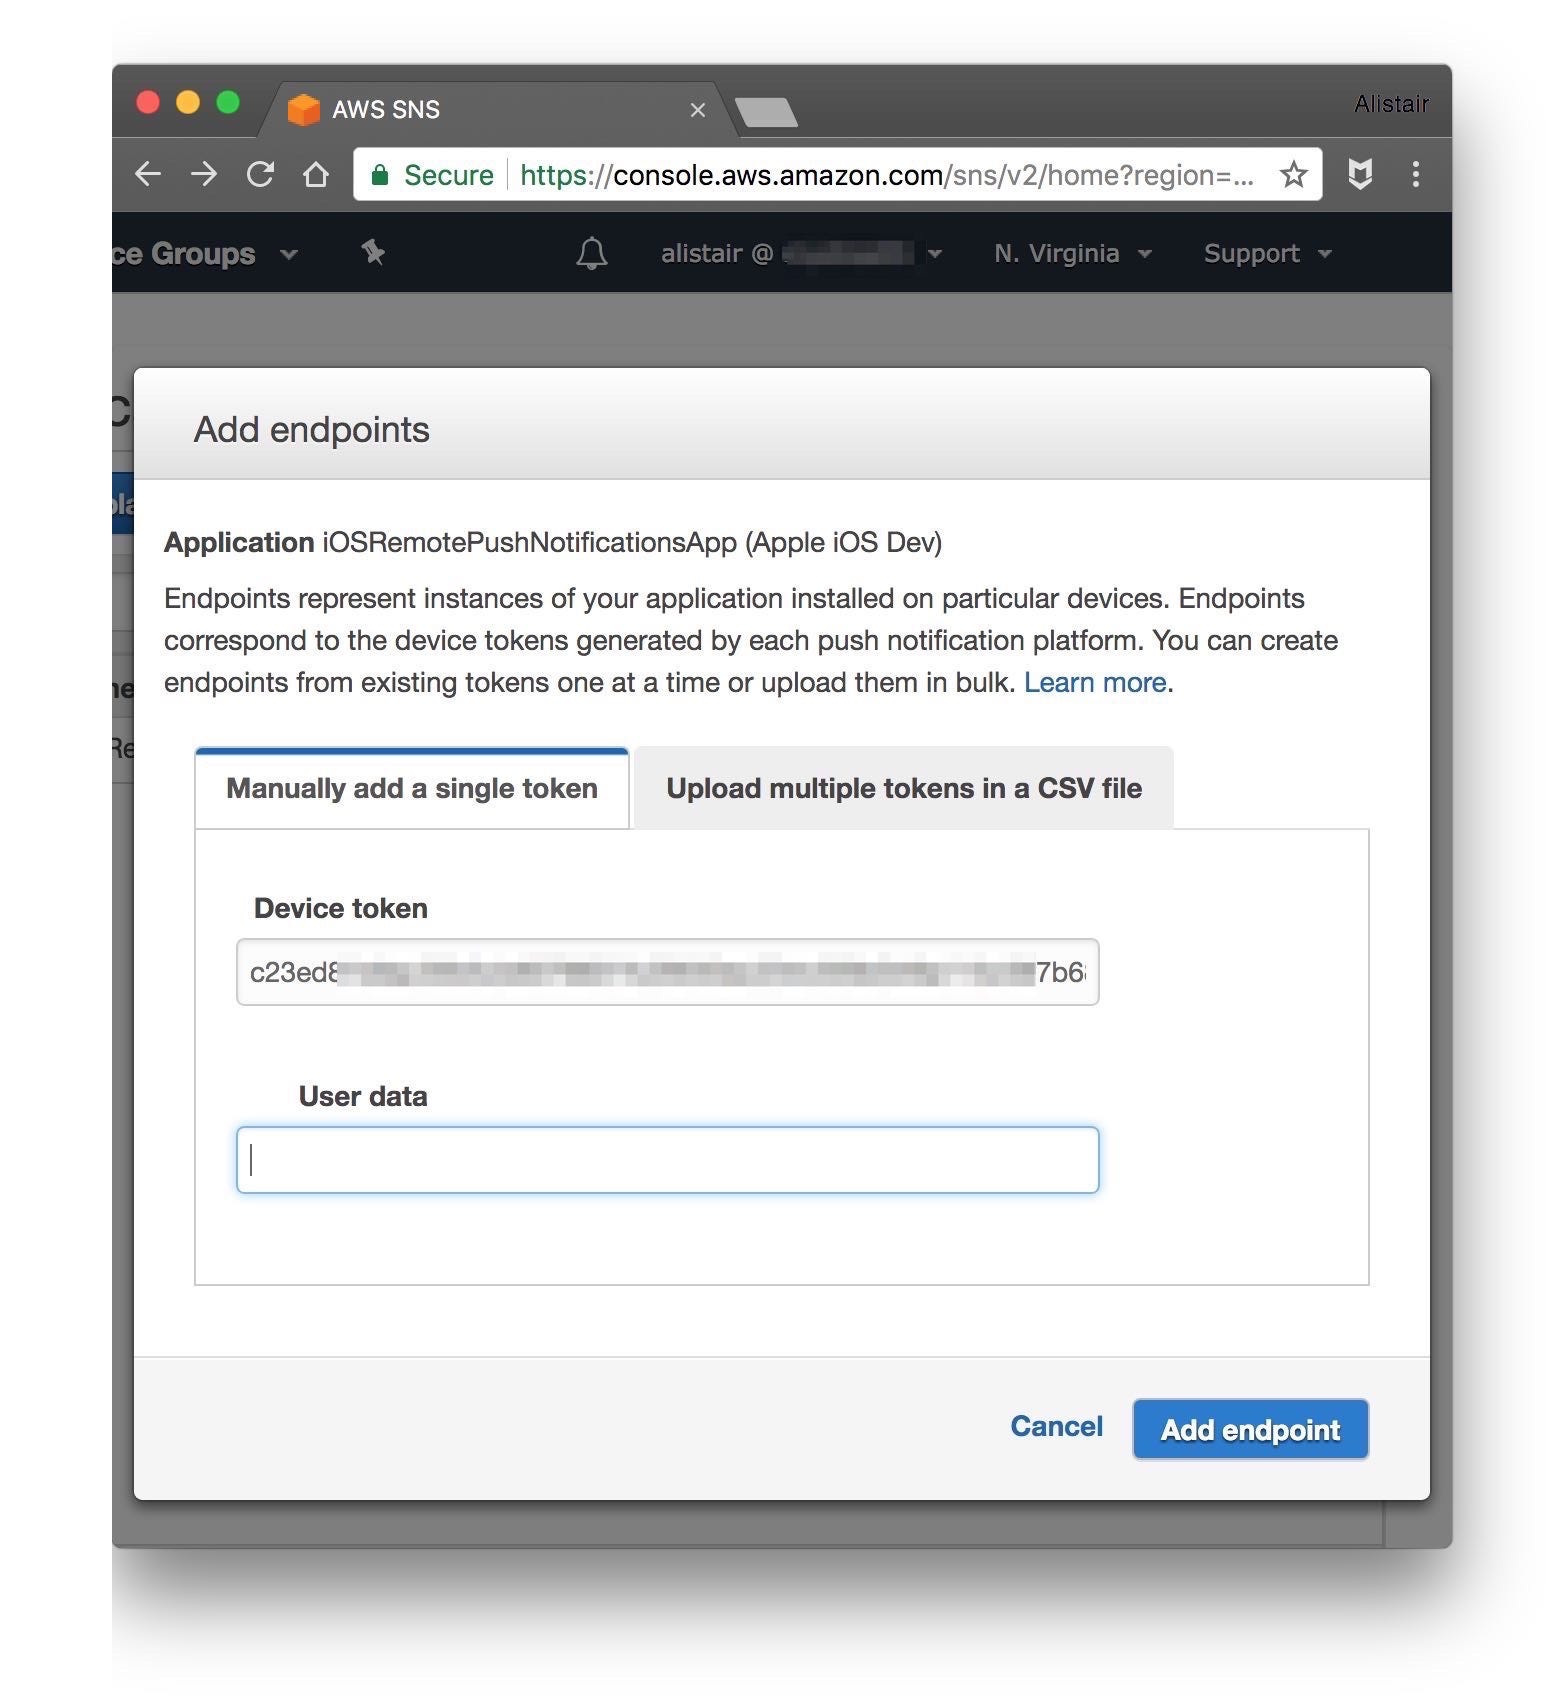Click the Secure lock icon
The image size is (1564, 1708).
coord(383,174)
